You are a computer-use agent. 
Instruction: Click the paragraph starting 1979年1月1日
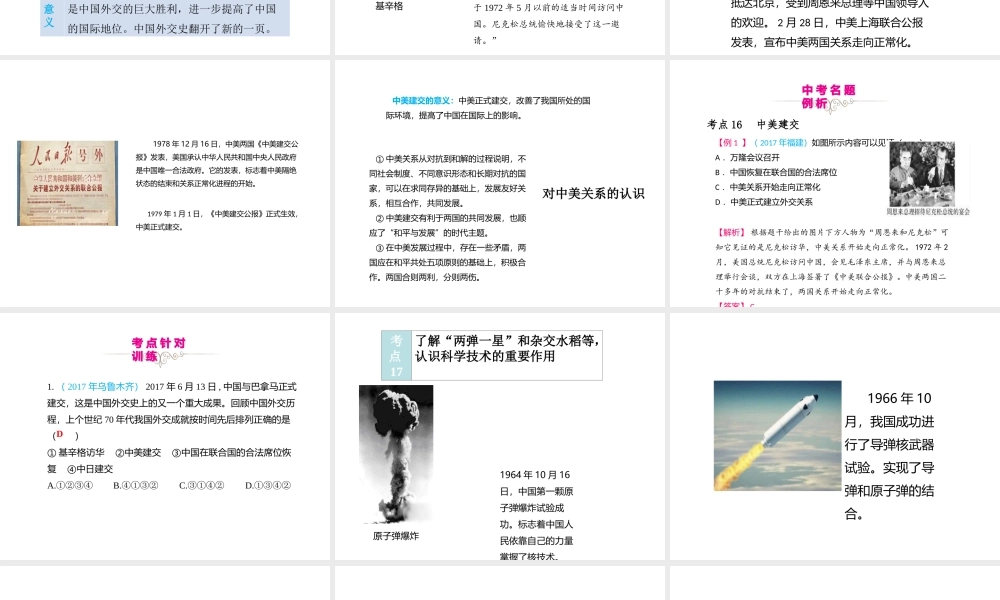[216, 220]
